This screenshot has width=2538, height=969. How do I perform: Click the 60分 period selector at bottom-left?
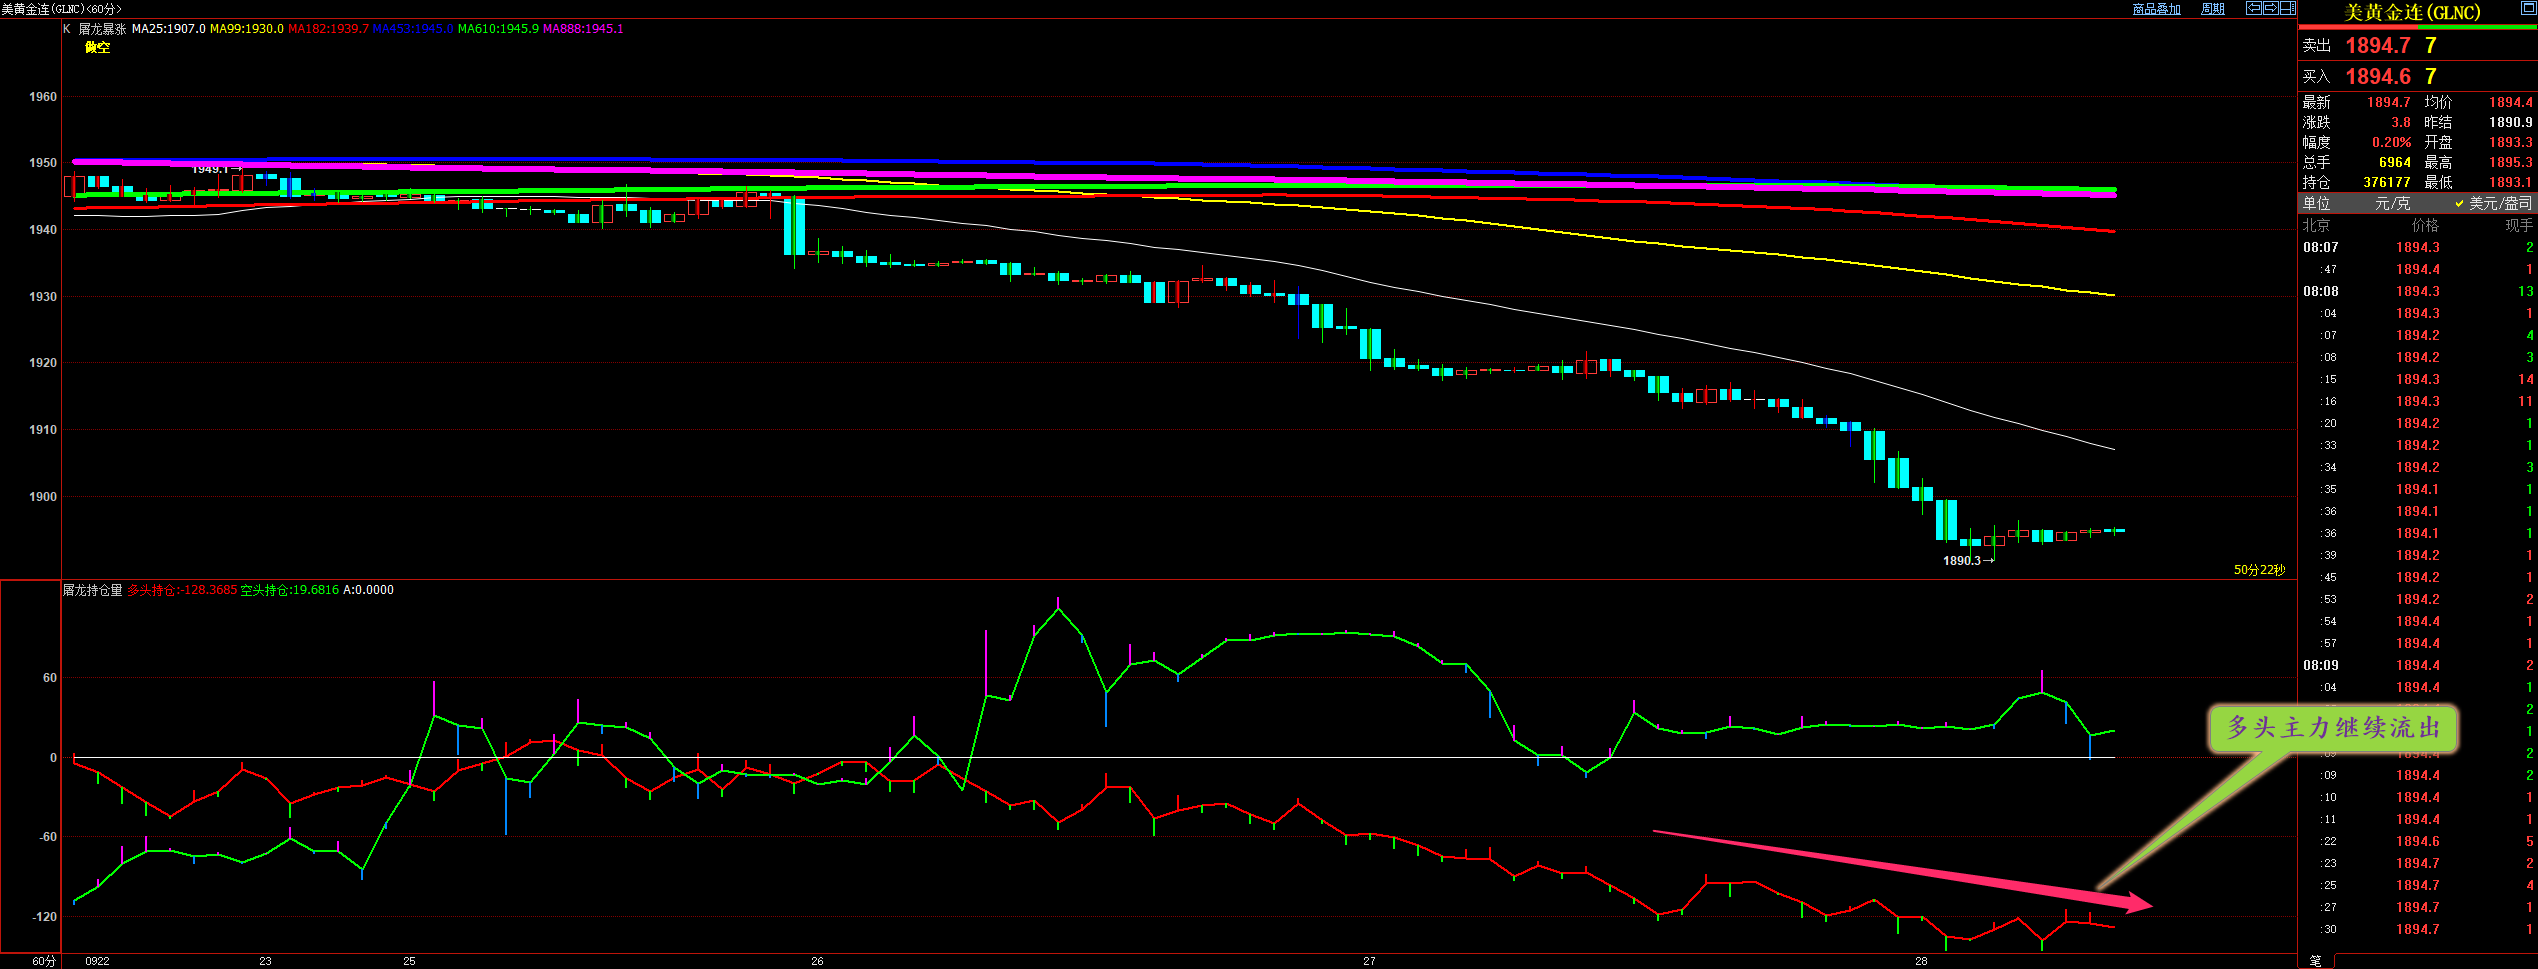[x=43, y=961]
